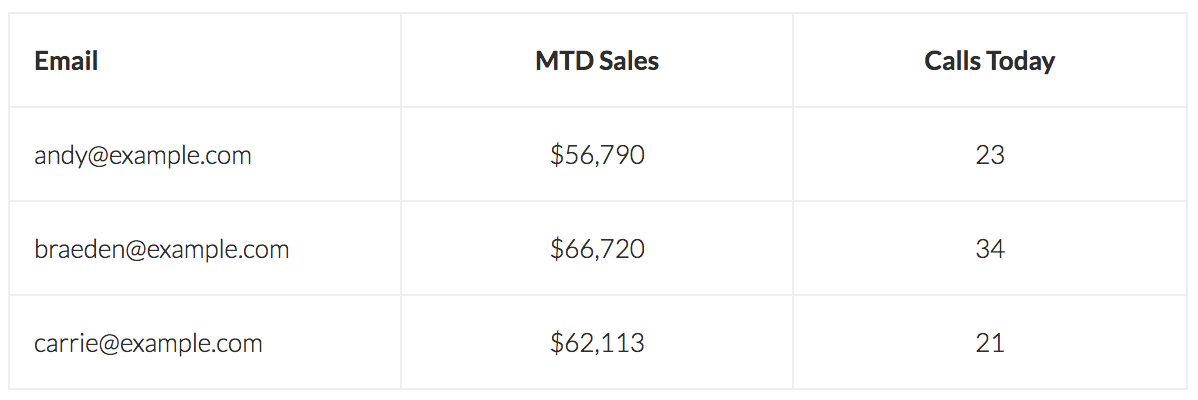Click the word Email in header

point(66,60)
